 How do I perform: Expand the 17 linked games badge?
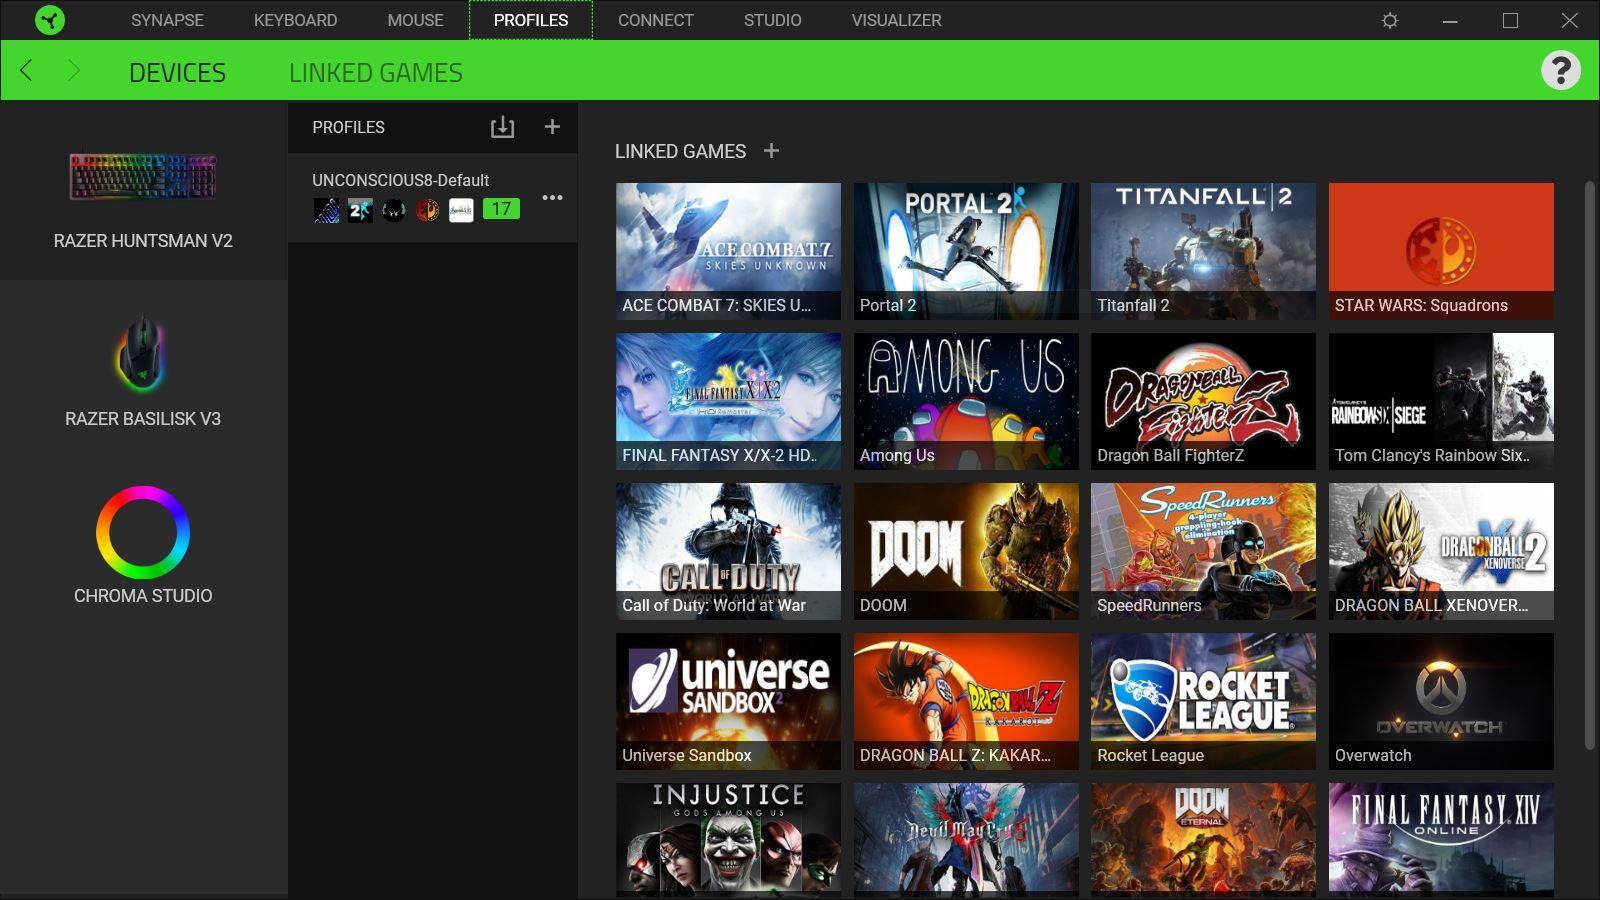501,209
